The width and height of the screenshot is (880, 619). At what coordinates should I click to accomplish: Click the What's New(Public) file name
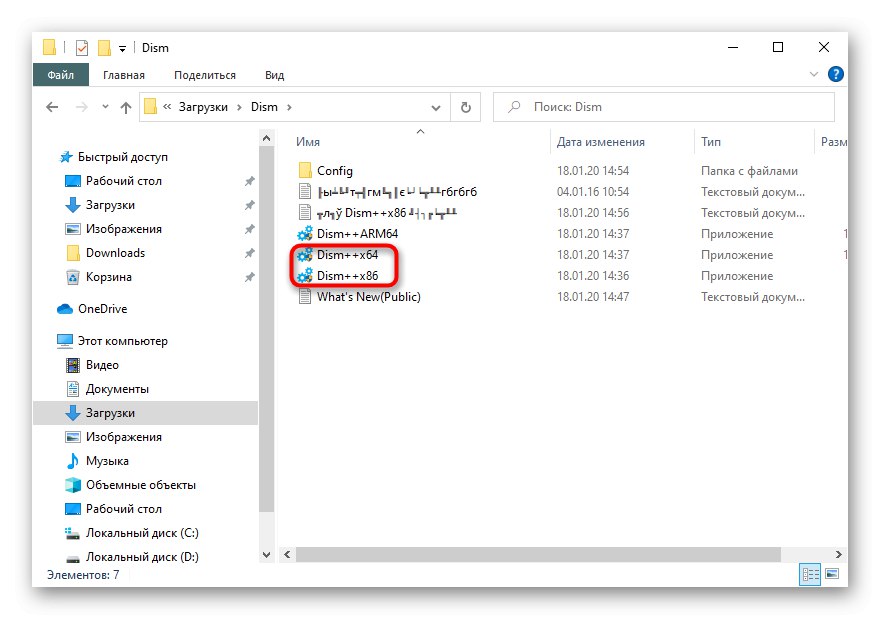click(369, 296)
